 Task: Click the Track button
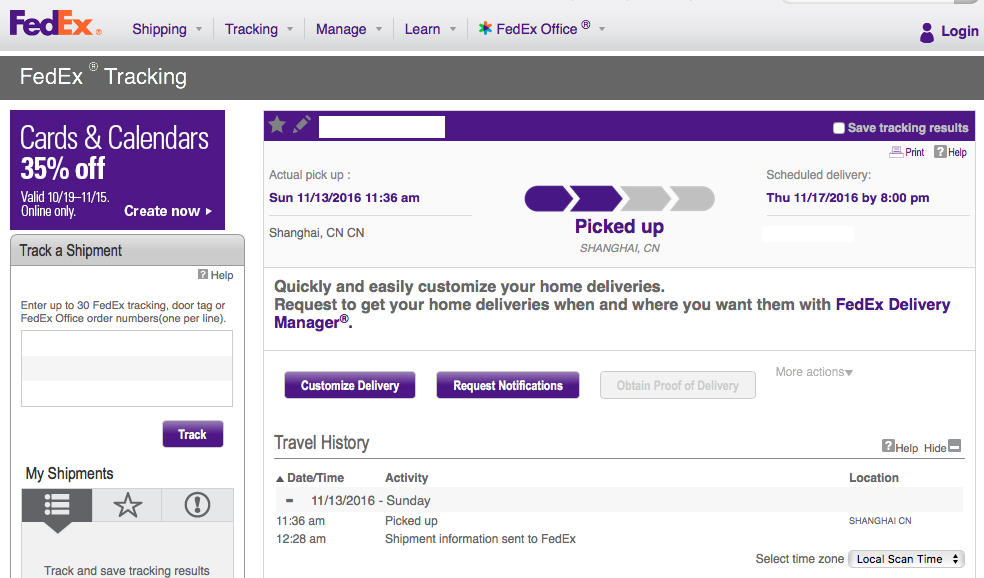193,434
